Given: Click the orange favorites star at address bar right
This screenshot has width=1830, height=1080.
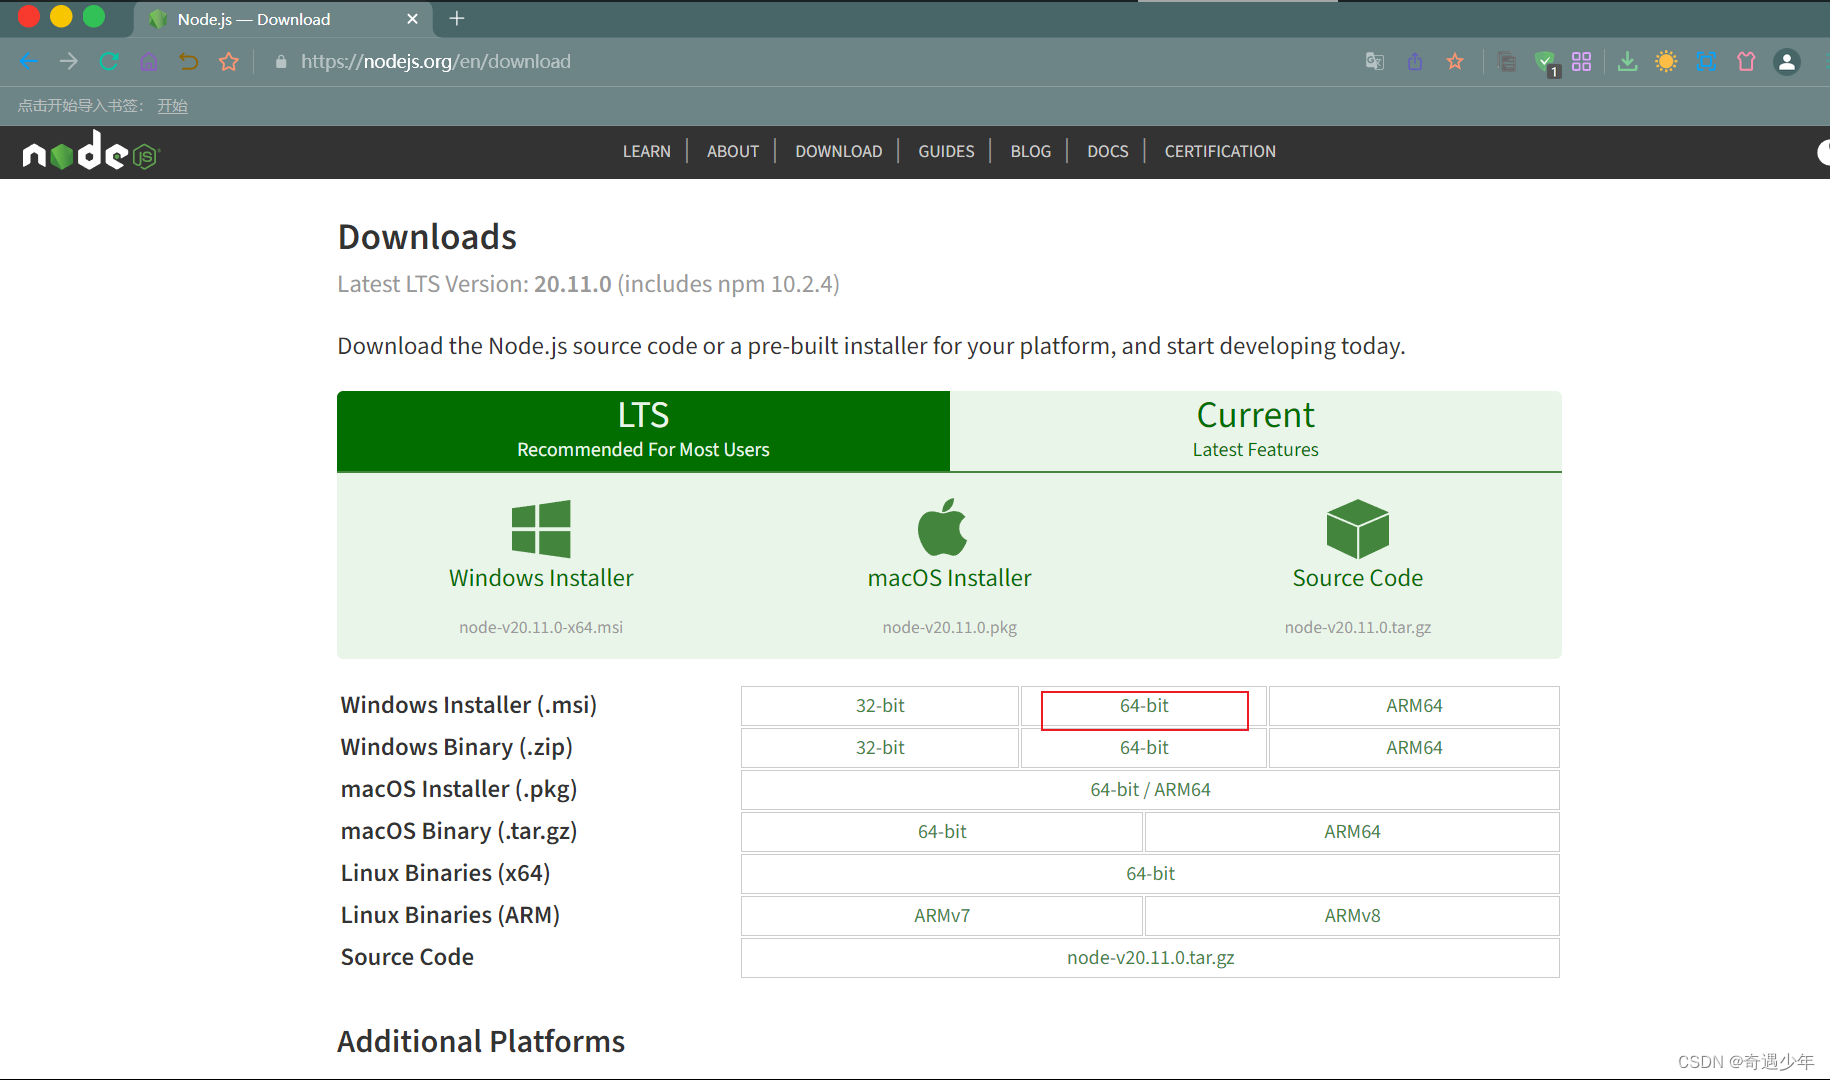Looking at the screenshot, I should pyautogui.click(x=1455, y=61).
